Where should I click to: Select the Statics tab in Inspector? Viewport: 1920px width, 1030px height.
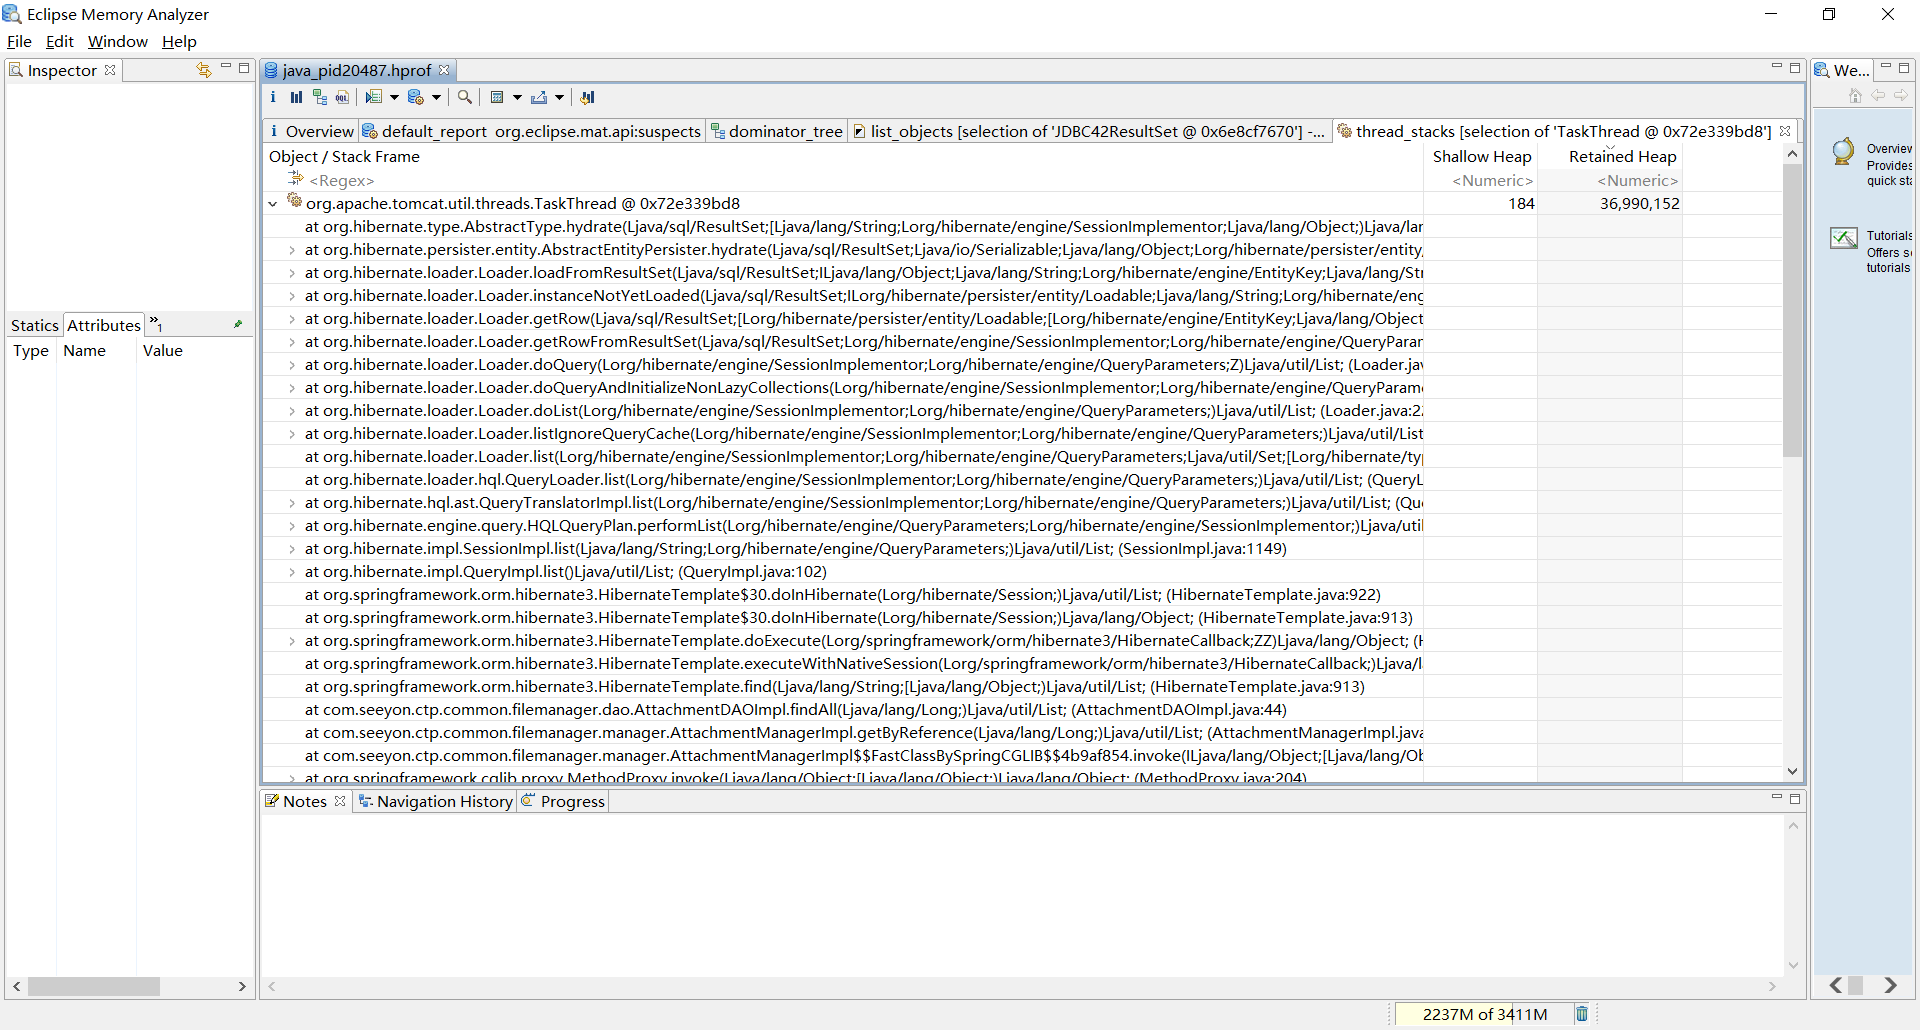(x=35, y=325)
